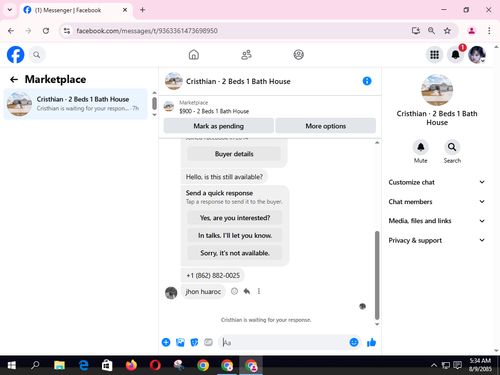Launch Opera from the taskbar

(155, 365)
